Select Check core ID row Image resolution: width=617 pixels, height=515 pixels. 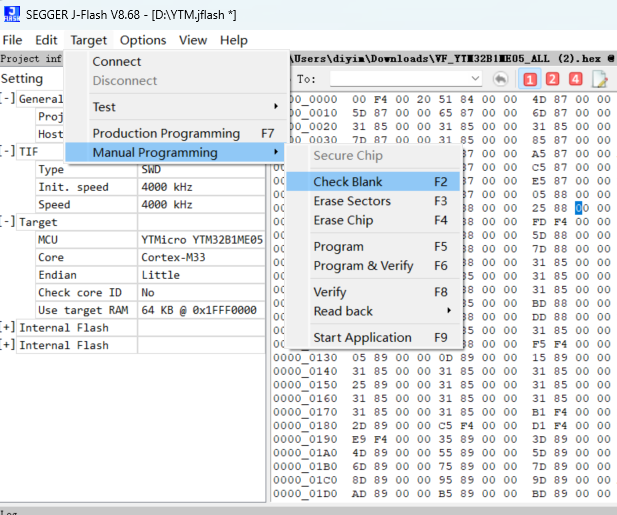click(x=150, y=293)
